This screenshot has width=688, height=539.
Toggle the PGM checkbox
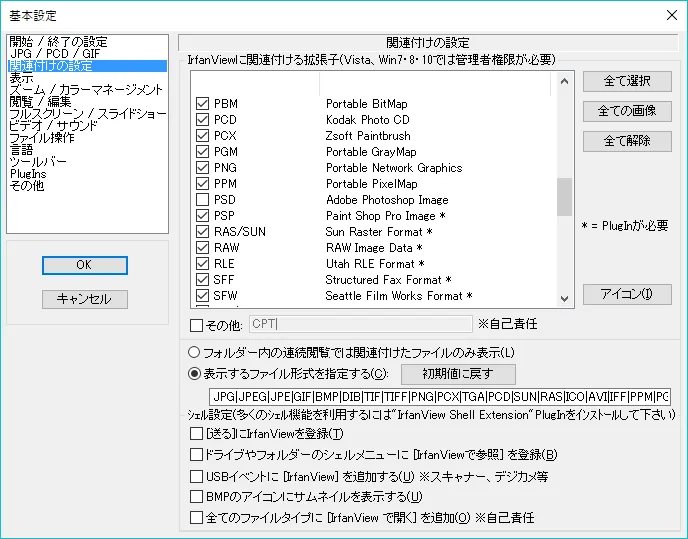click(202, 151)
